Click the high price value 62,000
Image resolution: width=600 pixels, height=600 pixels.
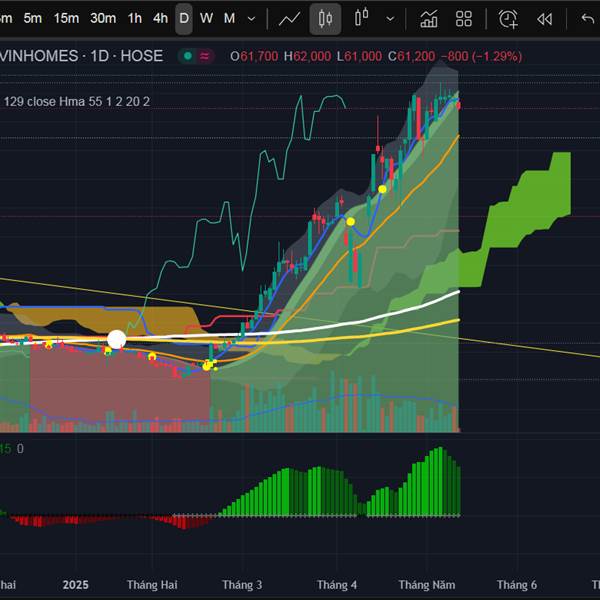(312, 57)
